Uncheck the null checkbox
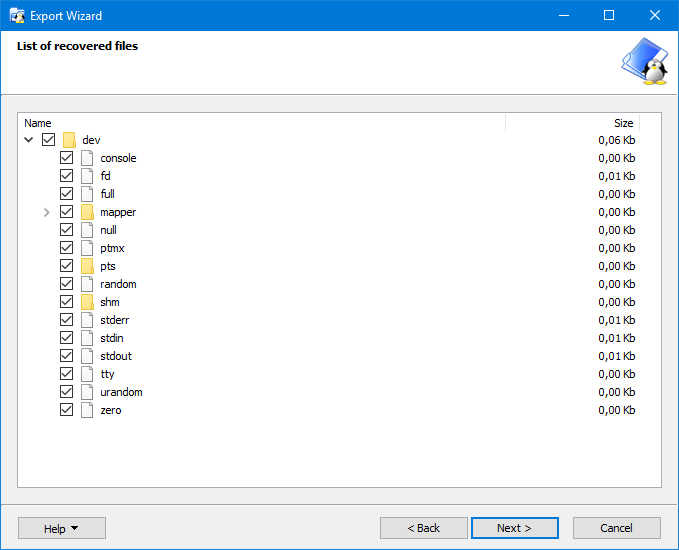 click(x=66, y=230)
